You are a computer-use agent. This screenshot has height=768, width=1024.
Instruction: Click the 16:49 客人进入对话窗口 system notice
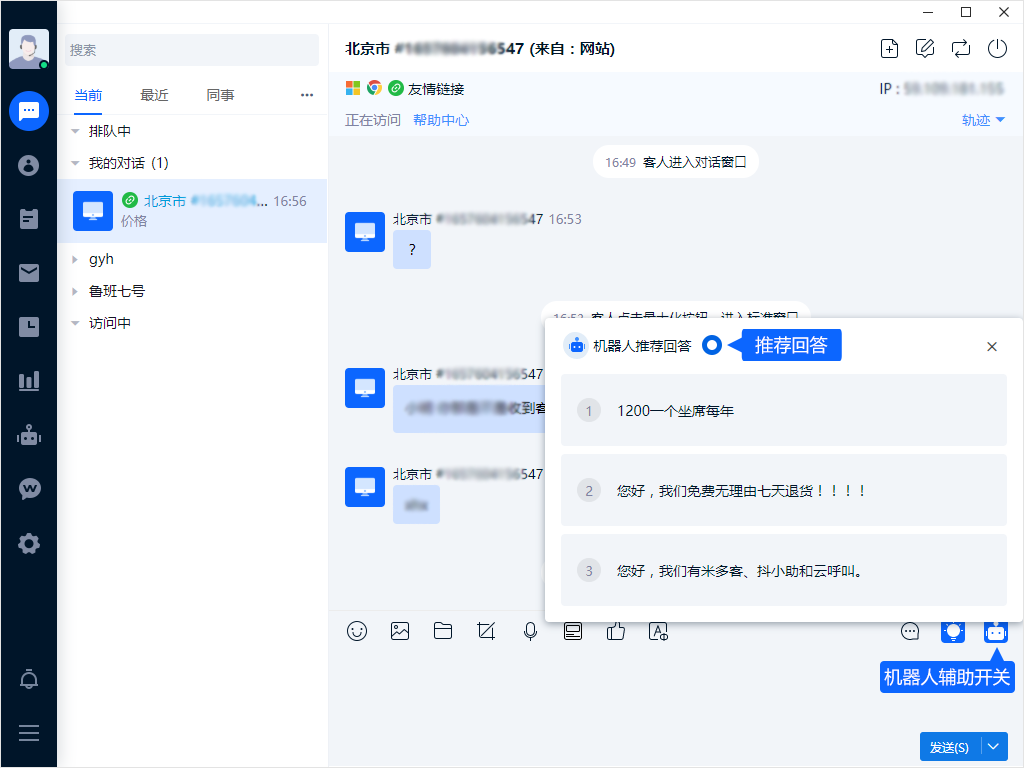click(x=675, y=162)
